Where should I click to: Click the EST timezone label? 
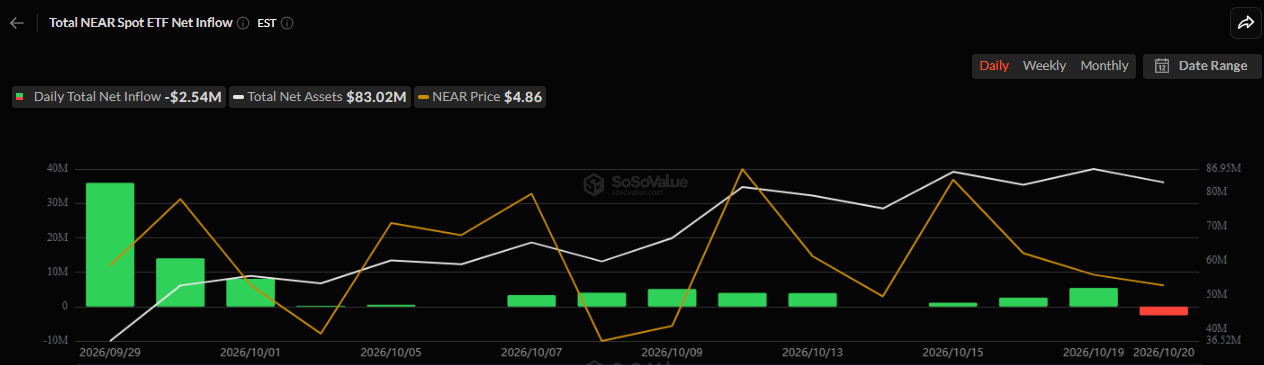[x=267, y=22]
